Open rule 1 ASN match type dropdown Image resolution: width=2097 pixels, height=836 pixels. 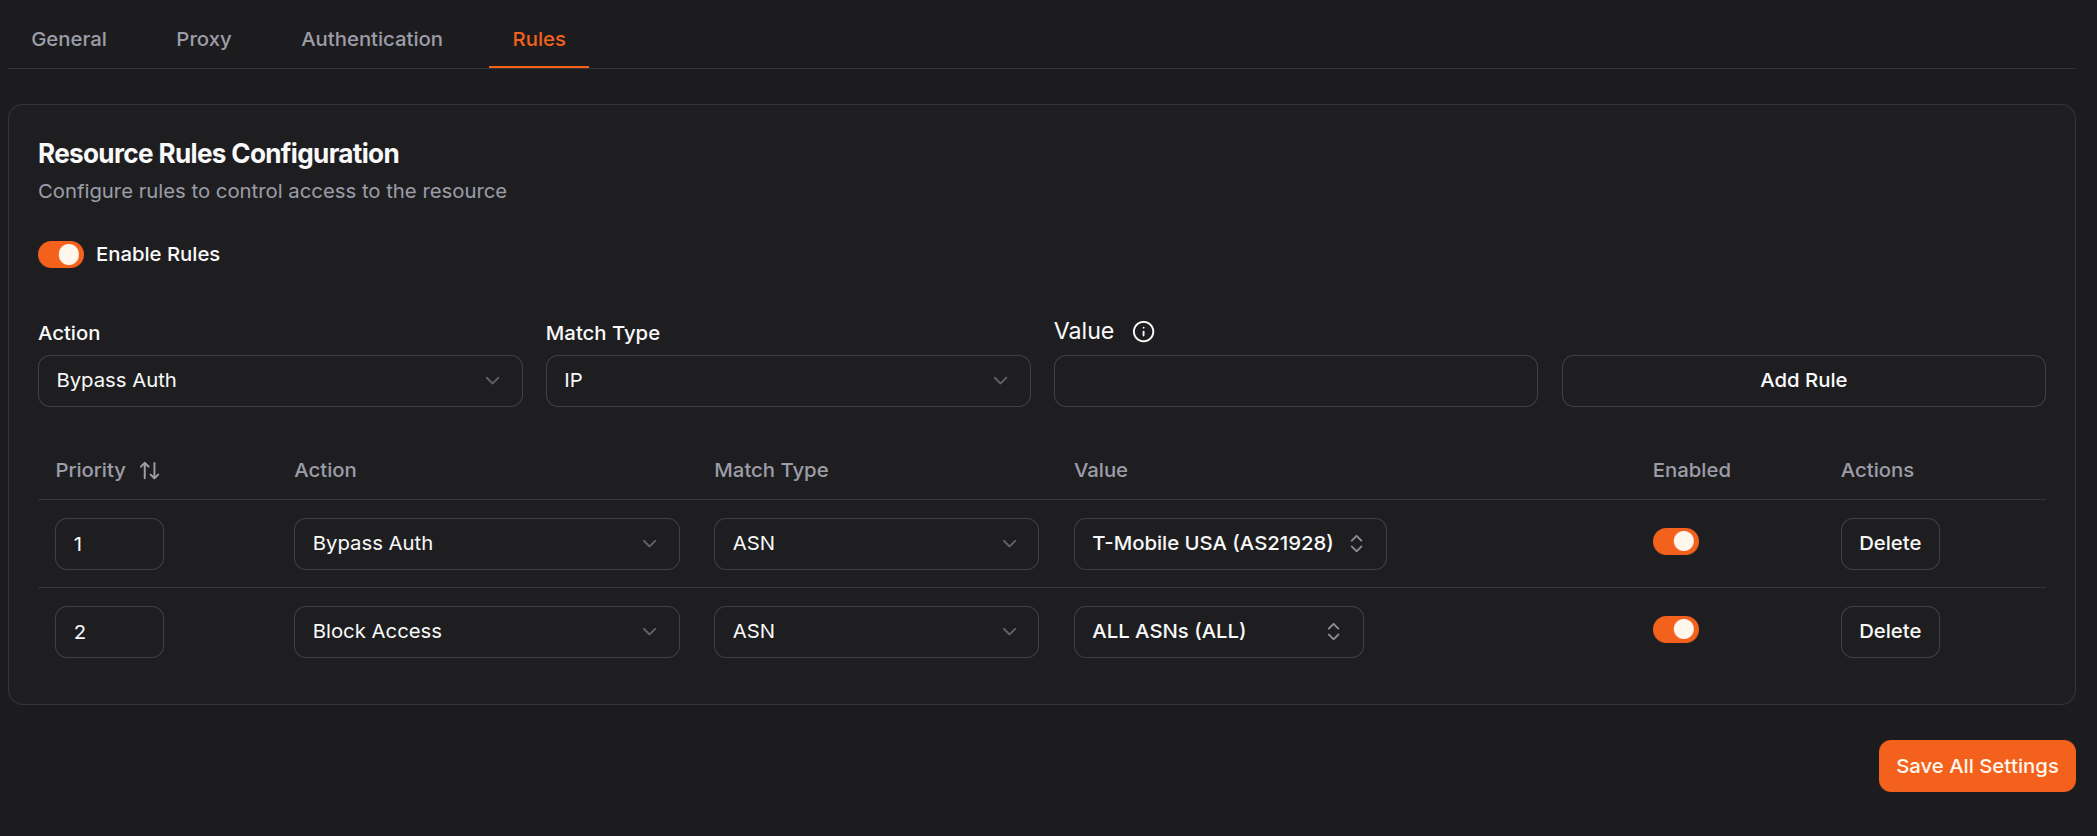click(875, 544)
